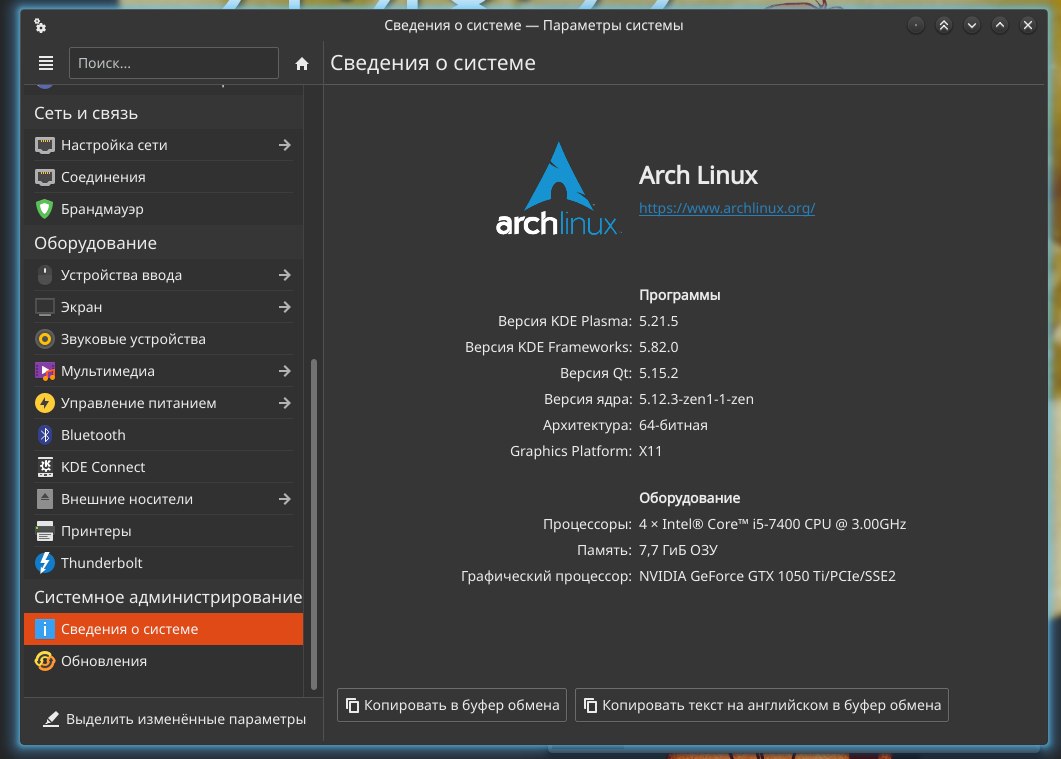Viewport: 1061px width, 759px height.
Task: Click the Соединения connections icon
Action: click(x=45, y=177)
